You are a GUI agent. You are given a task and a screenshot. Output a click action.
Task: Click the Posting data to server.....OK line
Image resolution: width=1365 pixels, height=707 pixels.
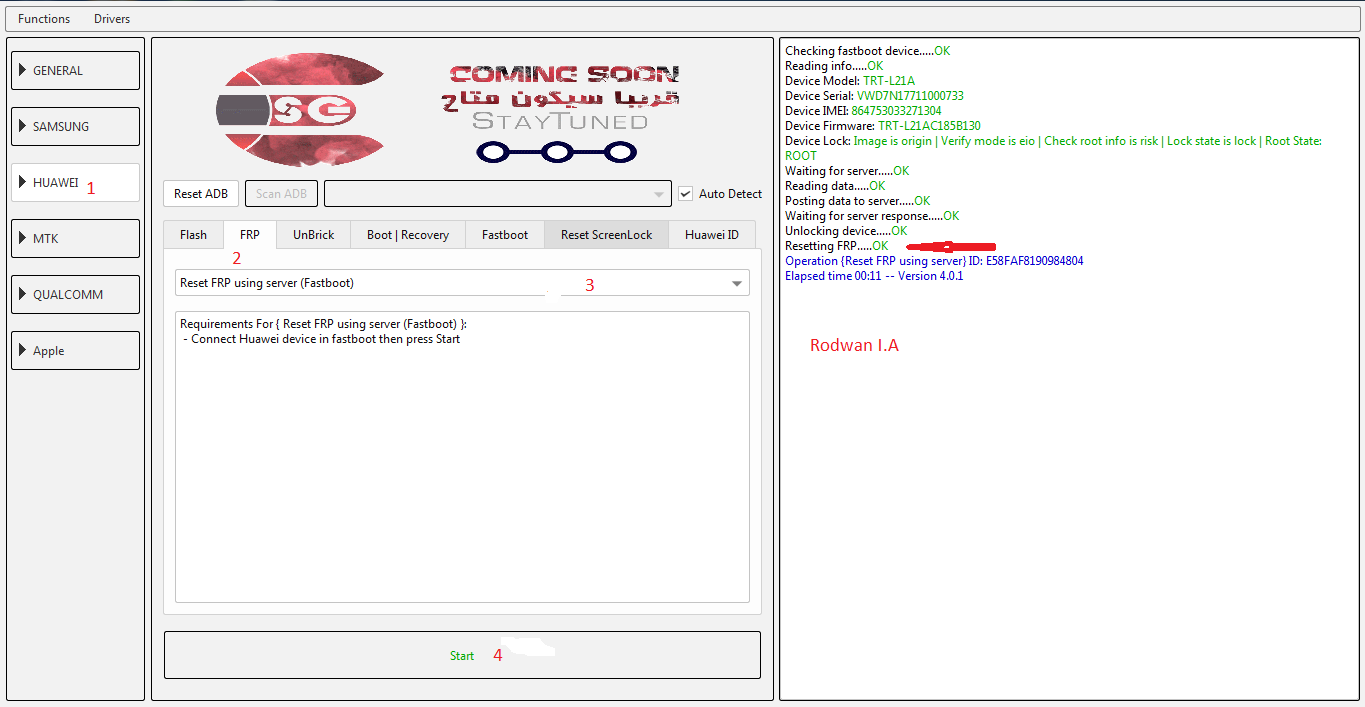click(857, 201)
